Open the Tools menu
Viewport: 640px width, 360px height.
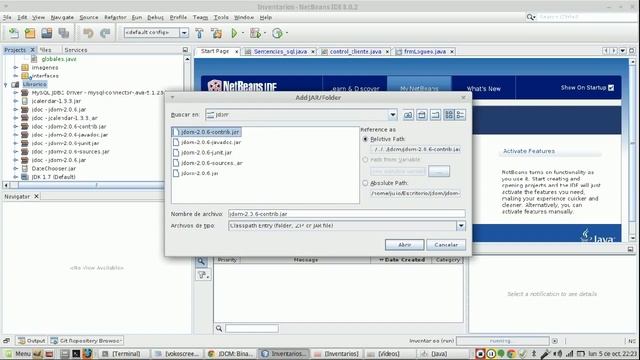(x=221, y=18)
